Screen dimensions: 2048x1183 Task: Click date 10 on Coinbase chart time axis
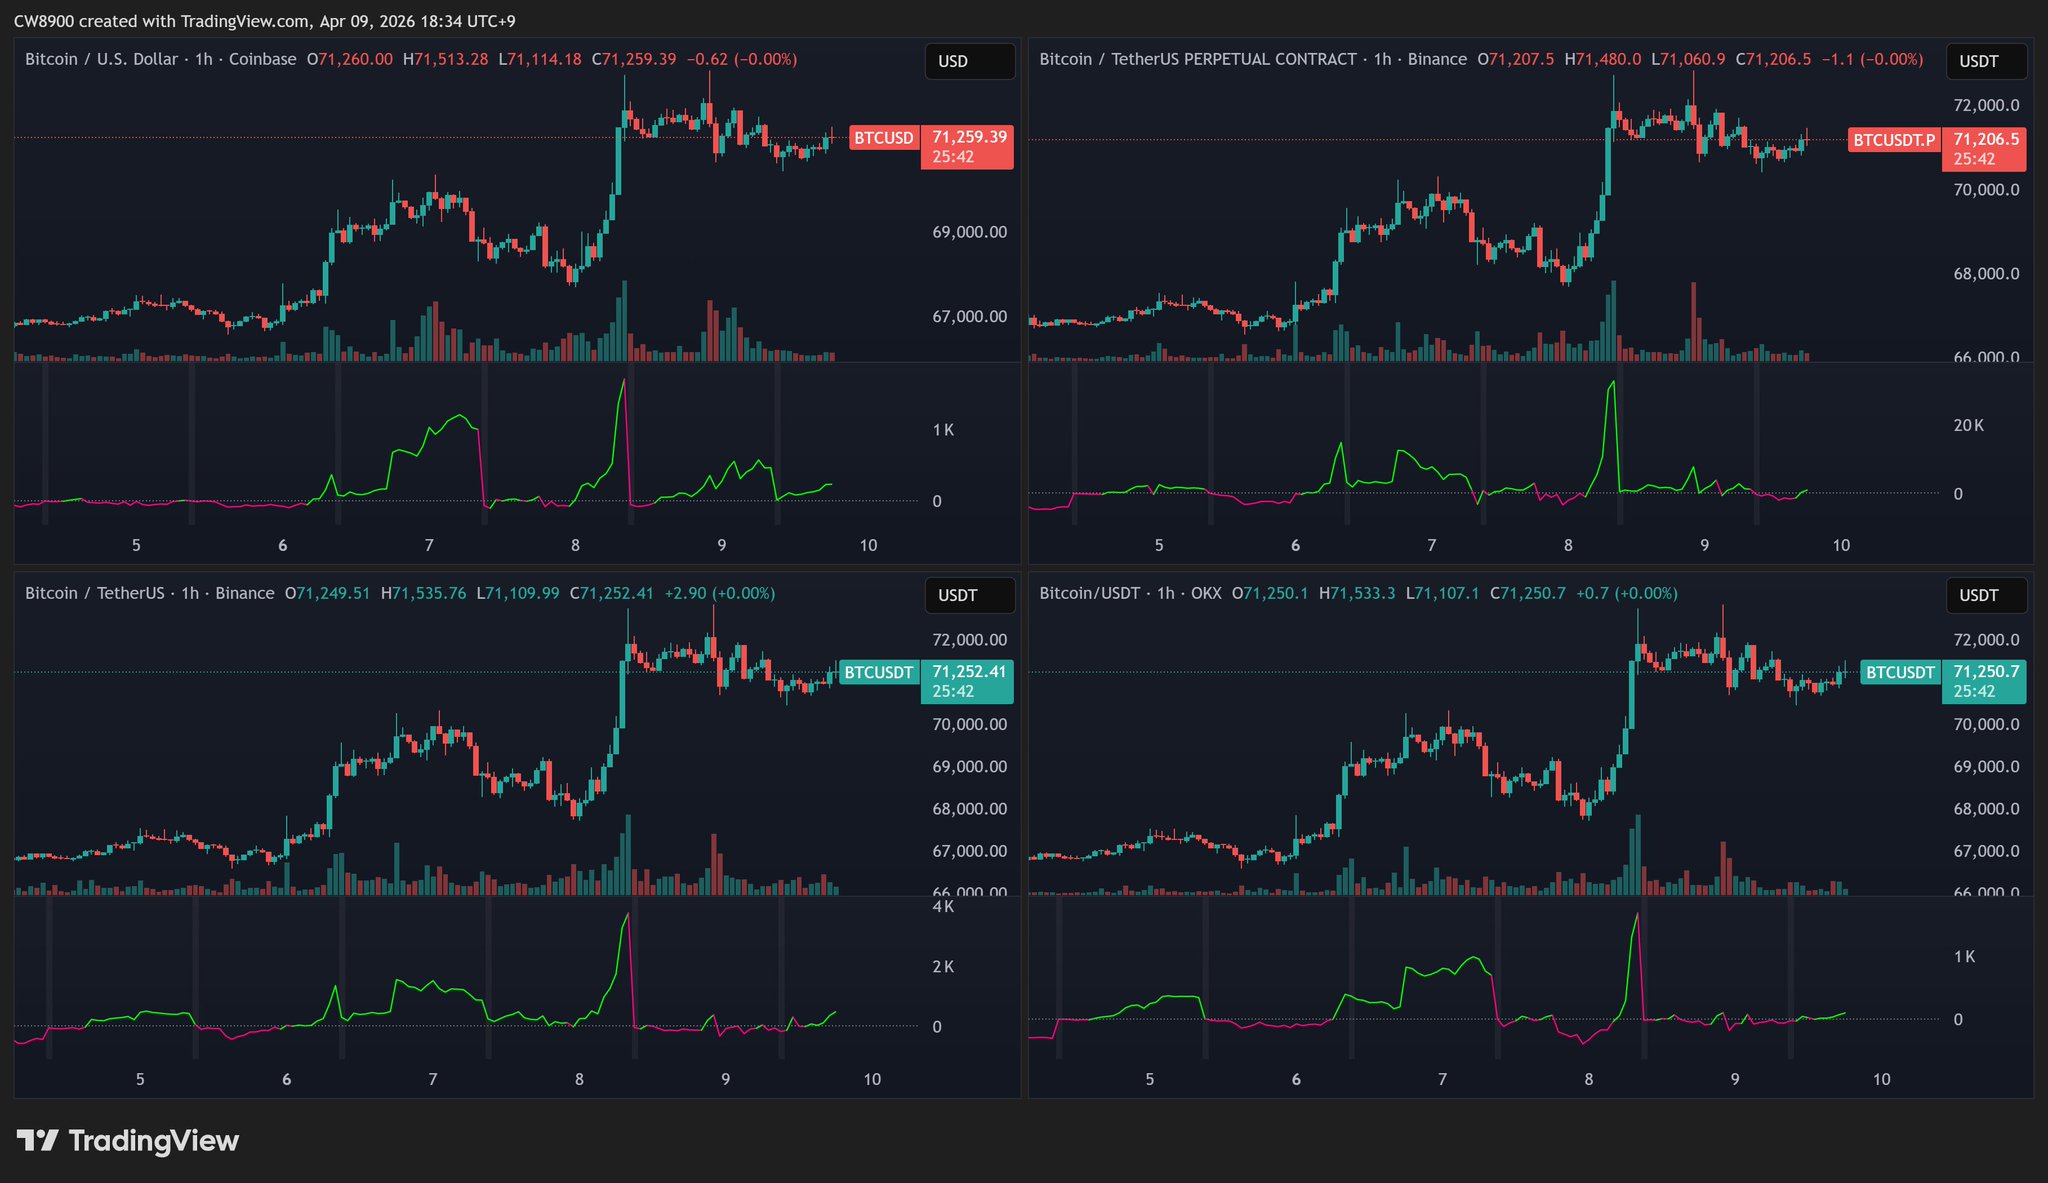(x=868, y=545)
